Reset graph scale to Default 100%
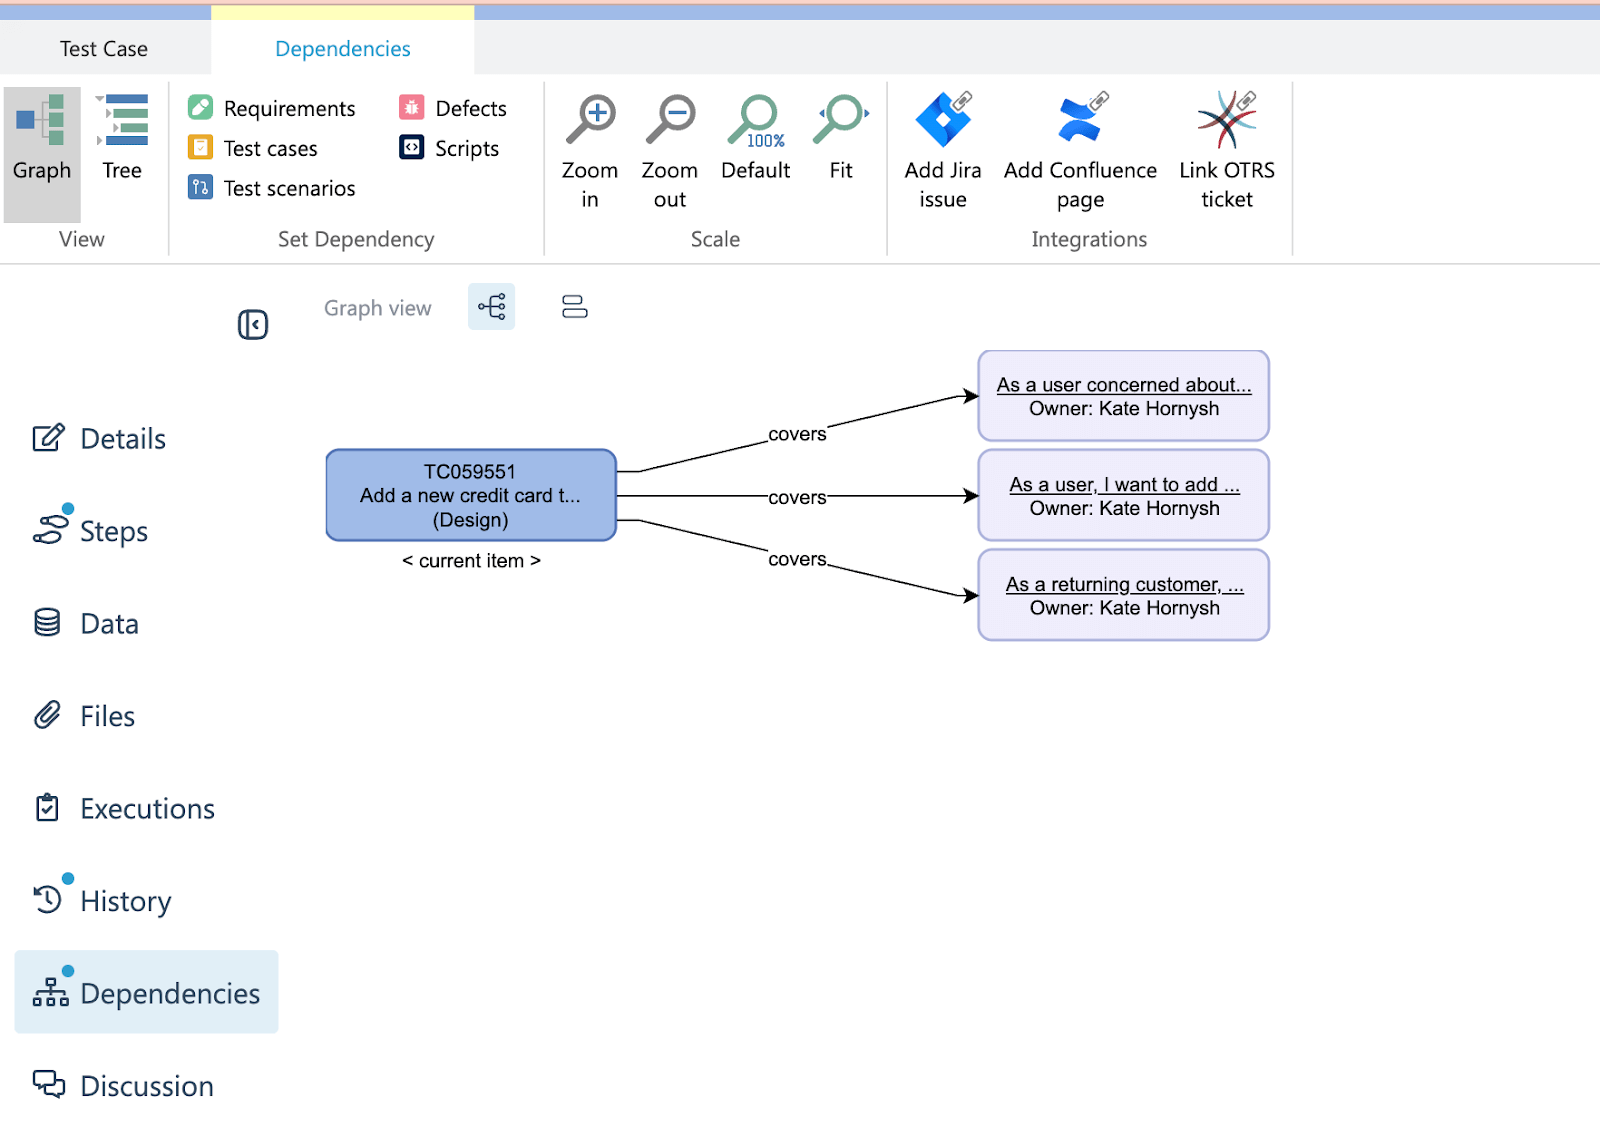This screenshot has width=1600, height=1146. pos(755,150)
